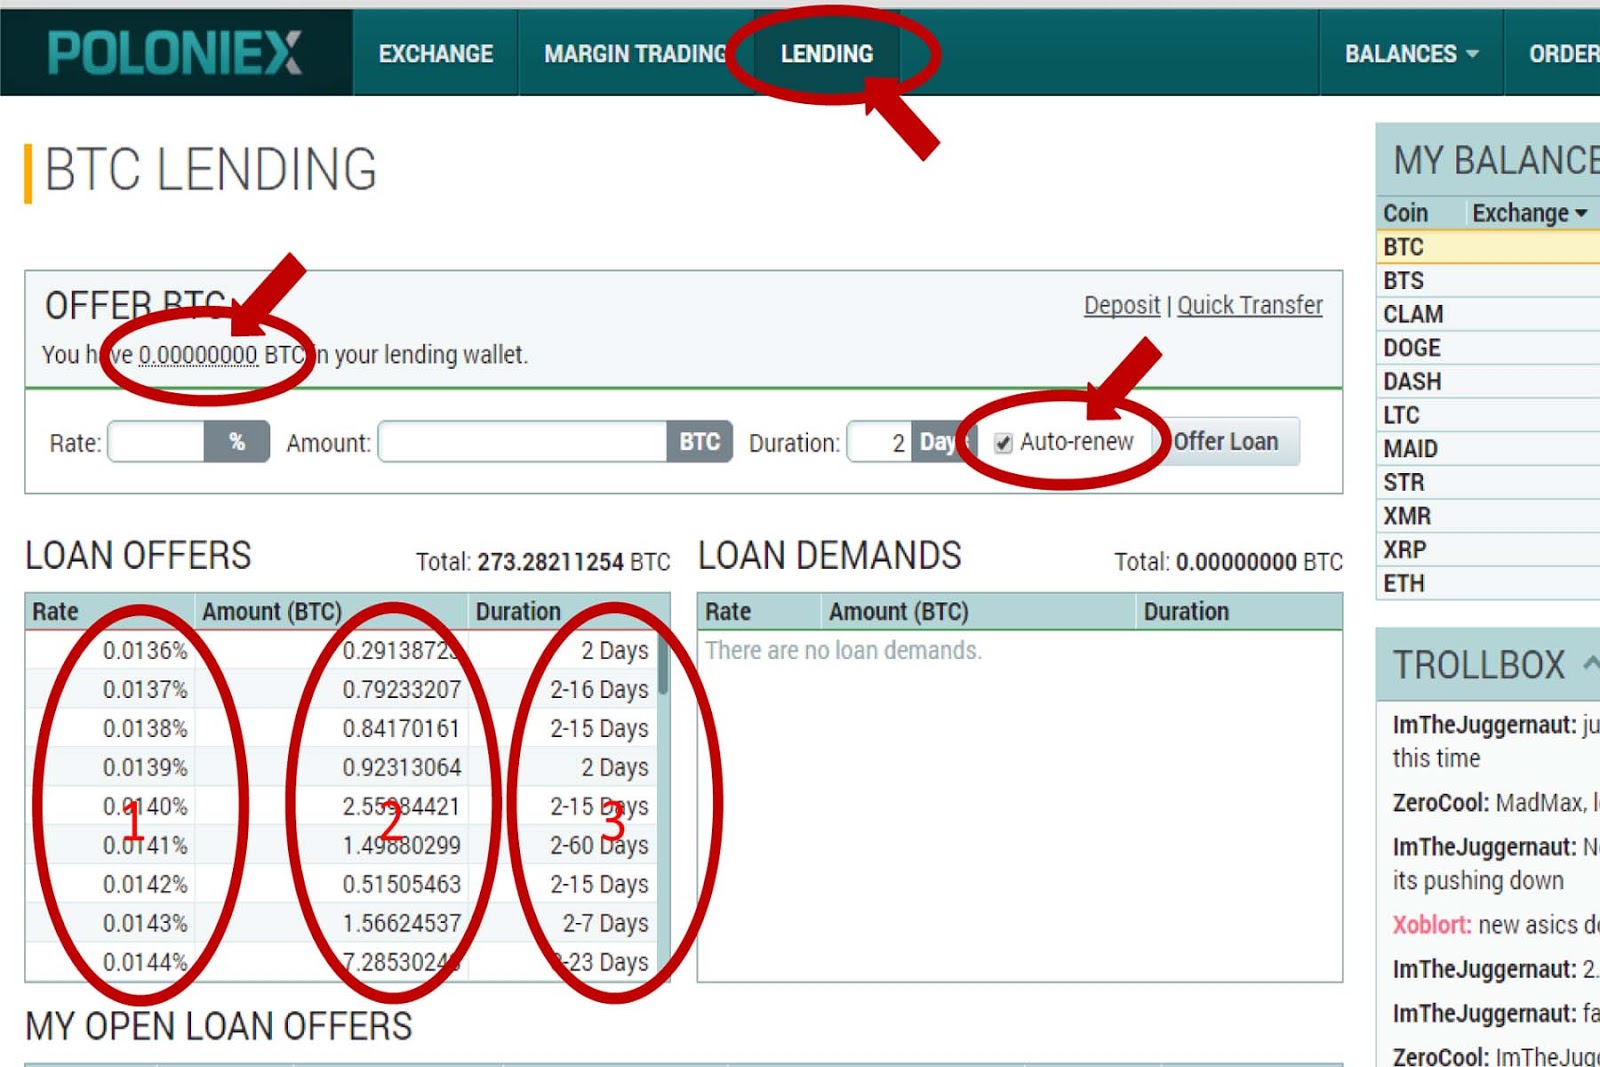Click amount 1.56624537 in loan offers
Image resolution: width=1600 pixels, height=1067 pixels.
(x=401, y=923)
